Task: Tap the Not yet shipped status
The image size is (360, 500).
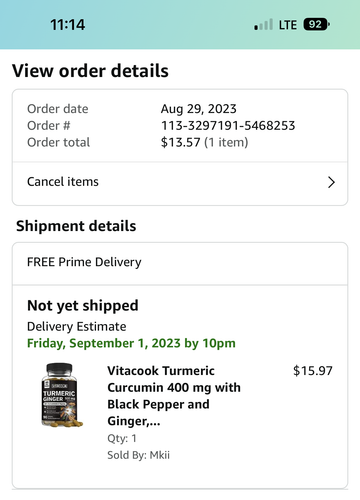Action: [x=83, y=306]
